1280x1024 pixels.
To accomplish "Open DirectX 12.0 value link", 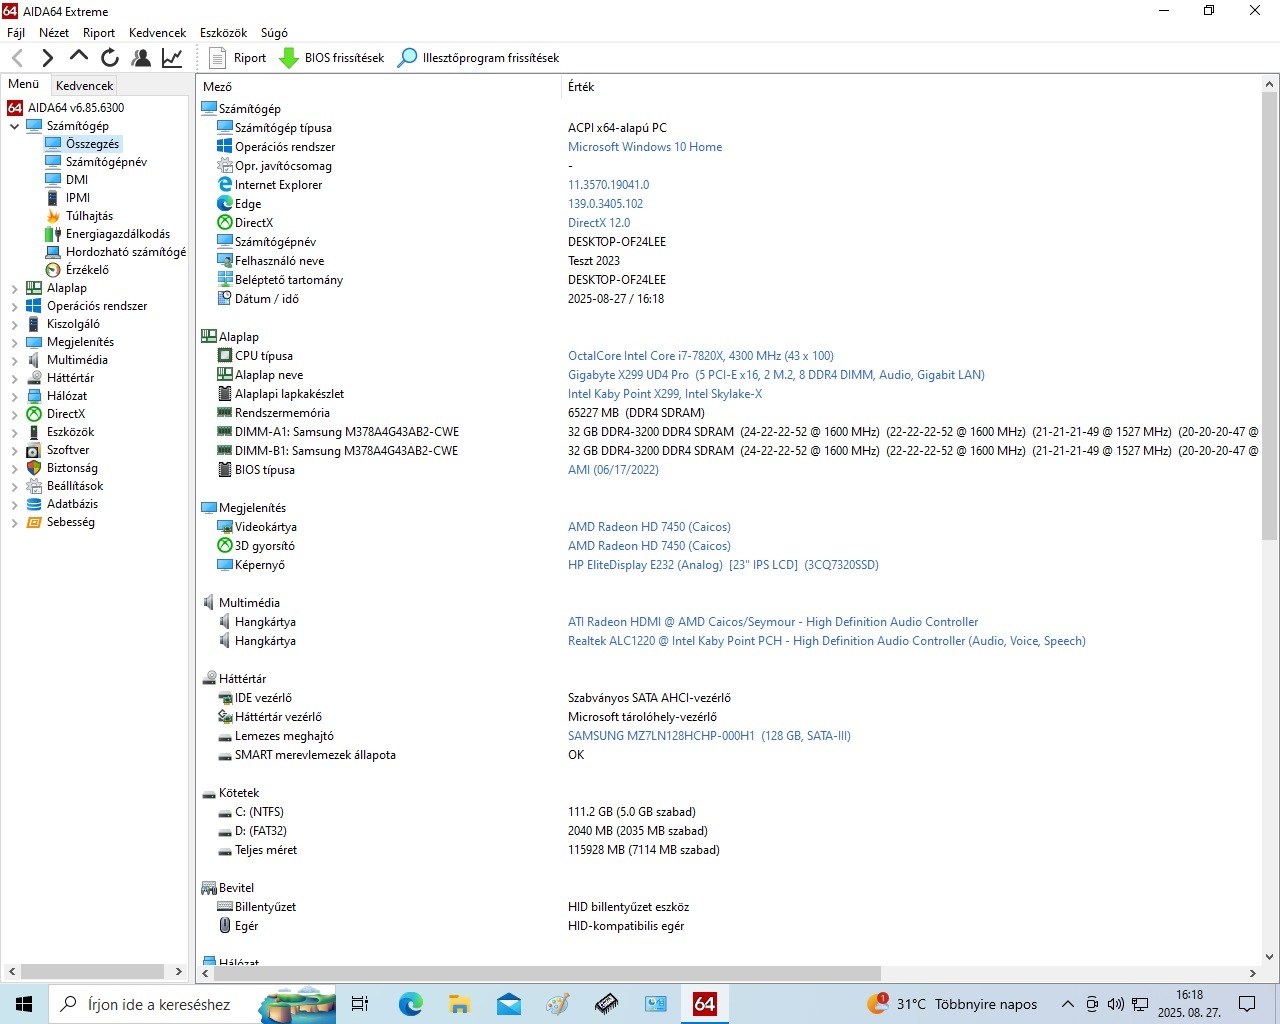I will pyautogui.click(x=599, y=223).
